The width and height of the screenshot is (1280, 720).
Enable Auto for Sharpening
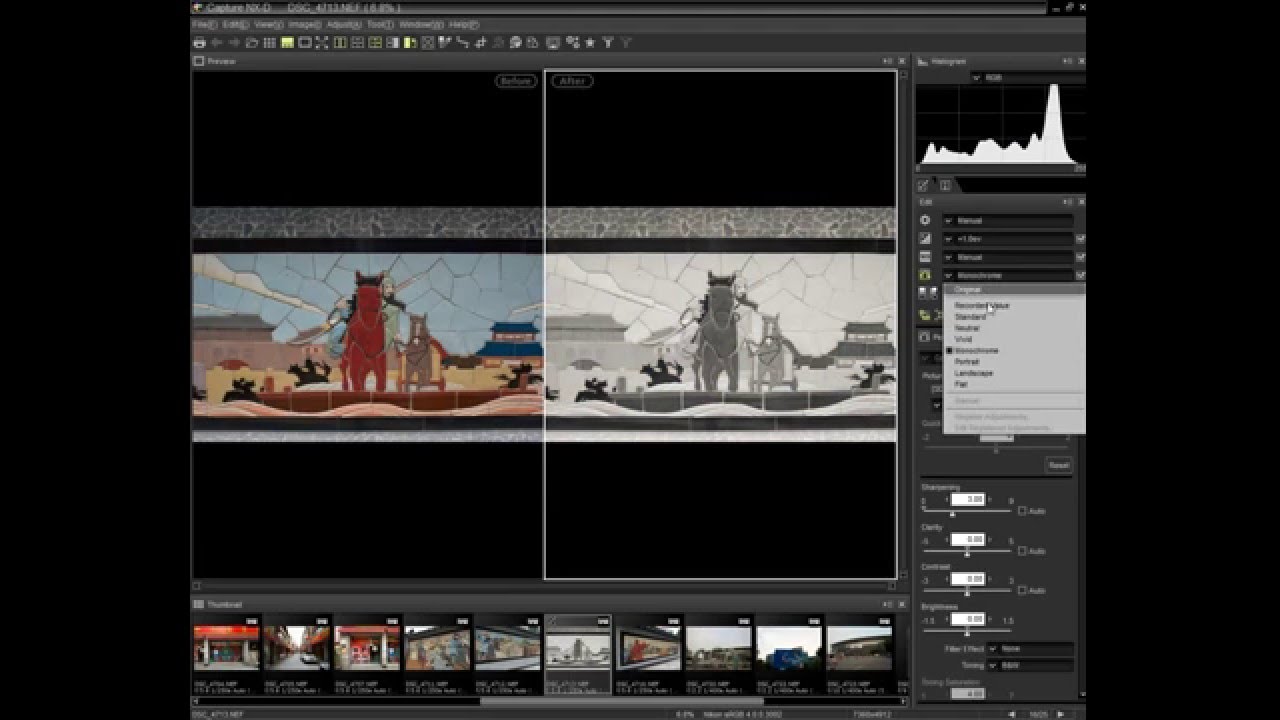(1022, 511)
